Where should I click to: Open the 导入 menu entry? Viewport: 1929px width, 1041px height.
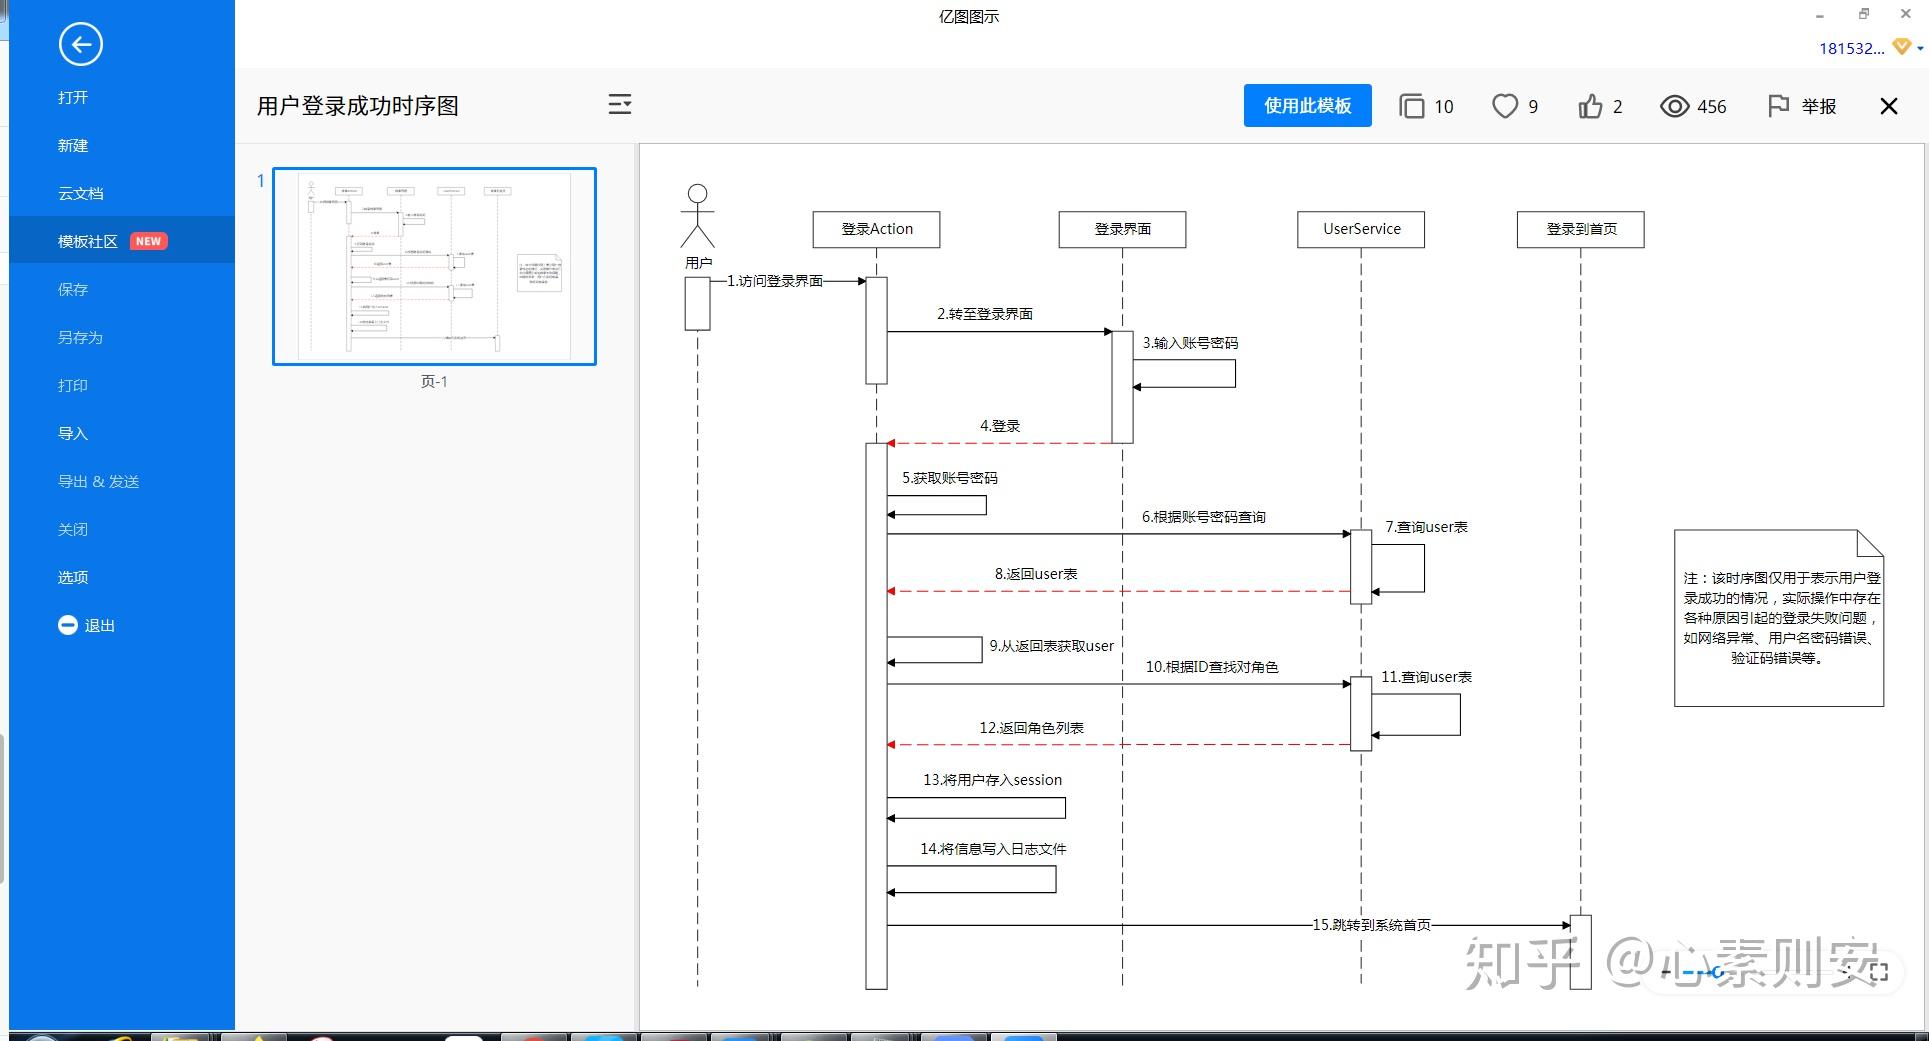click(x=73, y=433)
